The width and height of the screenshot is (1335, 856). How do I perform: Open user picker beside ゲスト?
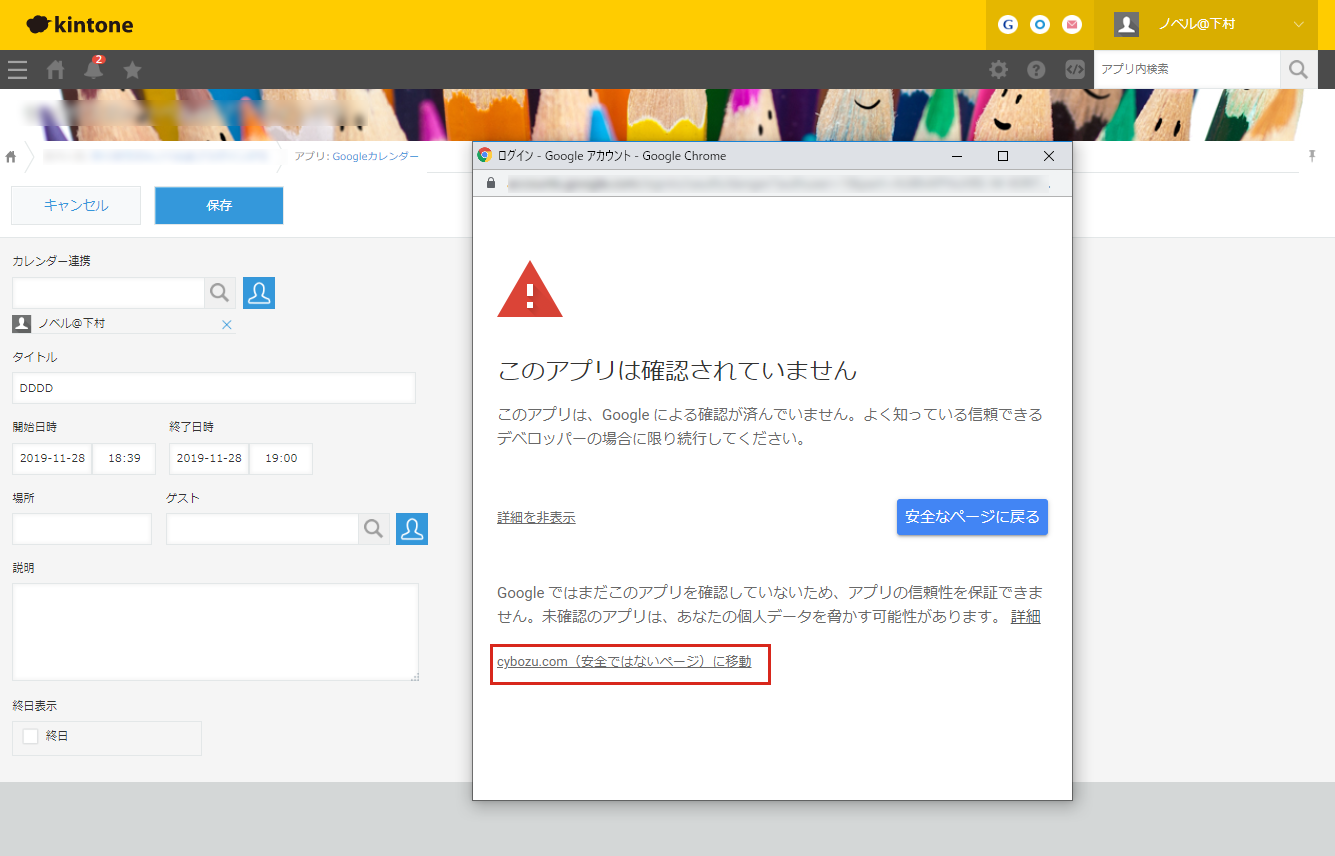point(412,529)
